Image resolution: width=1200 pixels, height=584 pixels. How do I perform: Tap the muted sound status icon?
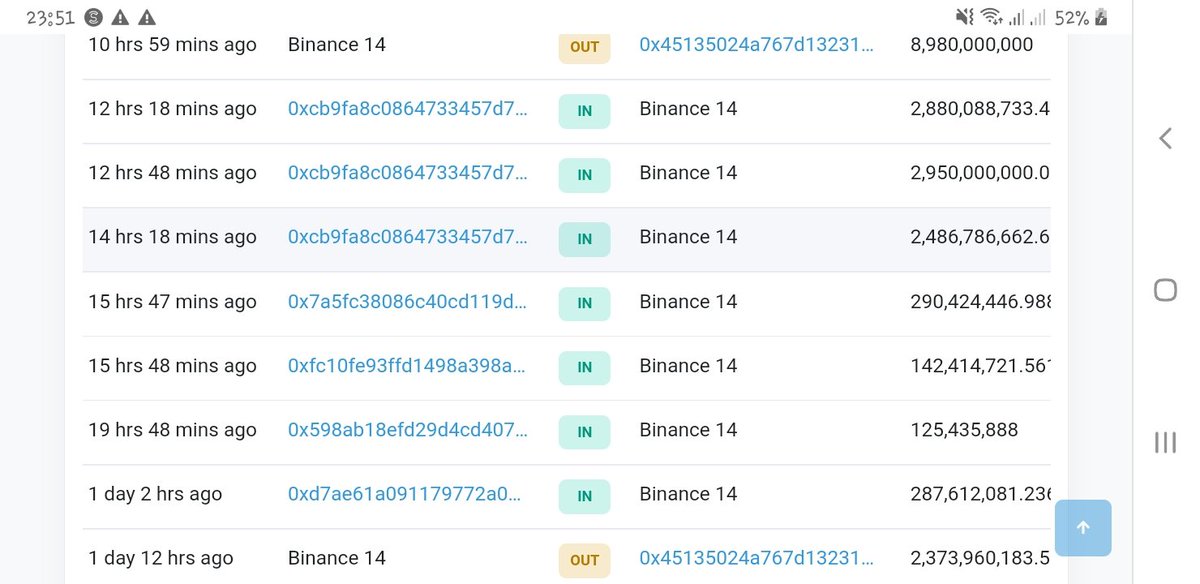pyautogui.click(x=964, y=17)
